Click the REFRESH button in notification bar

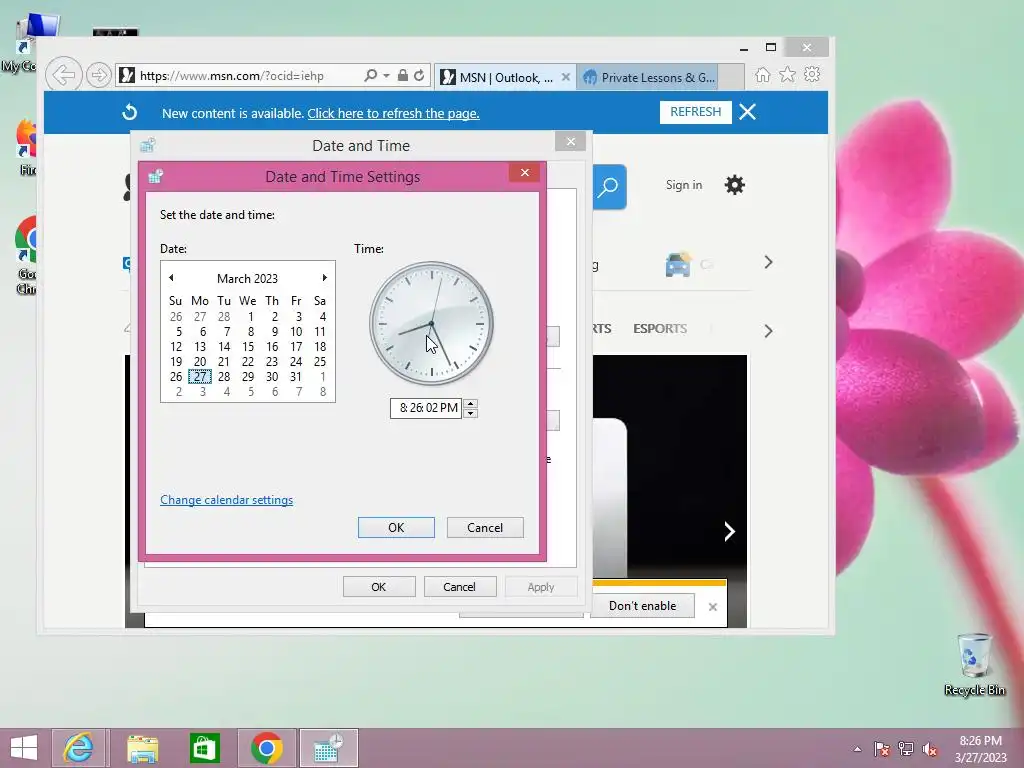pyautogui.click(x=696, y=112)
